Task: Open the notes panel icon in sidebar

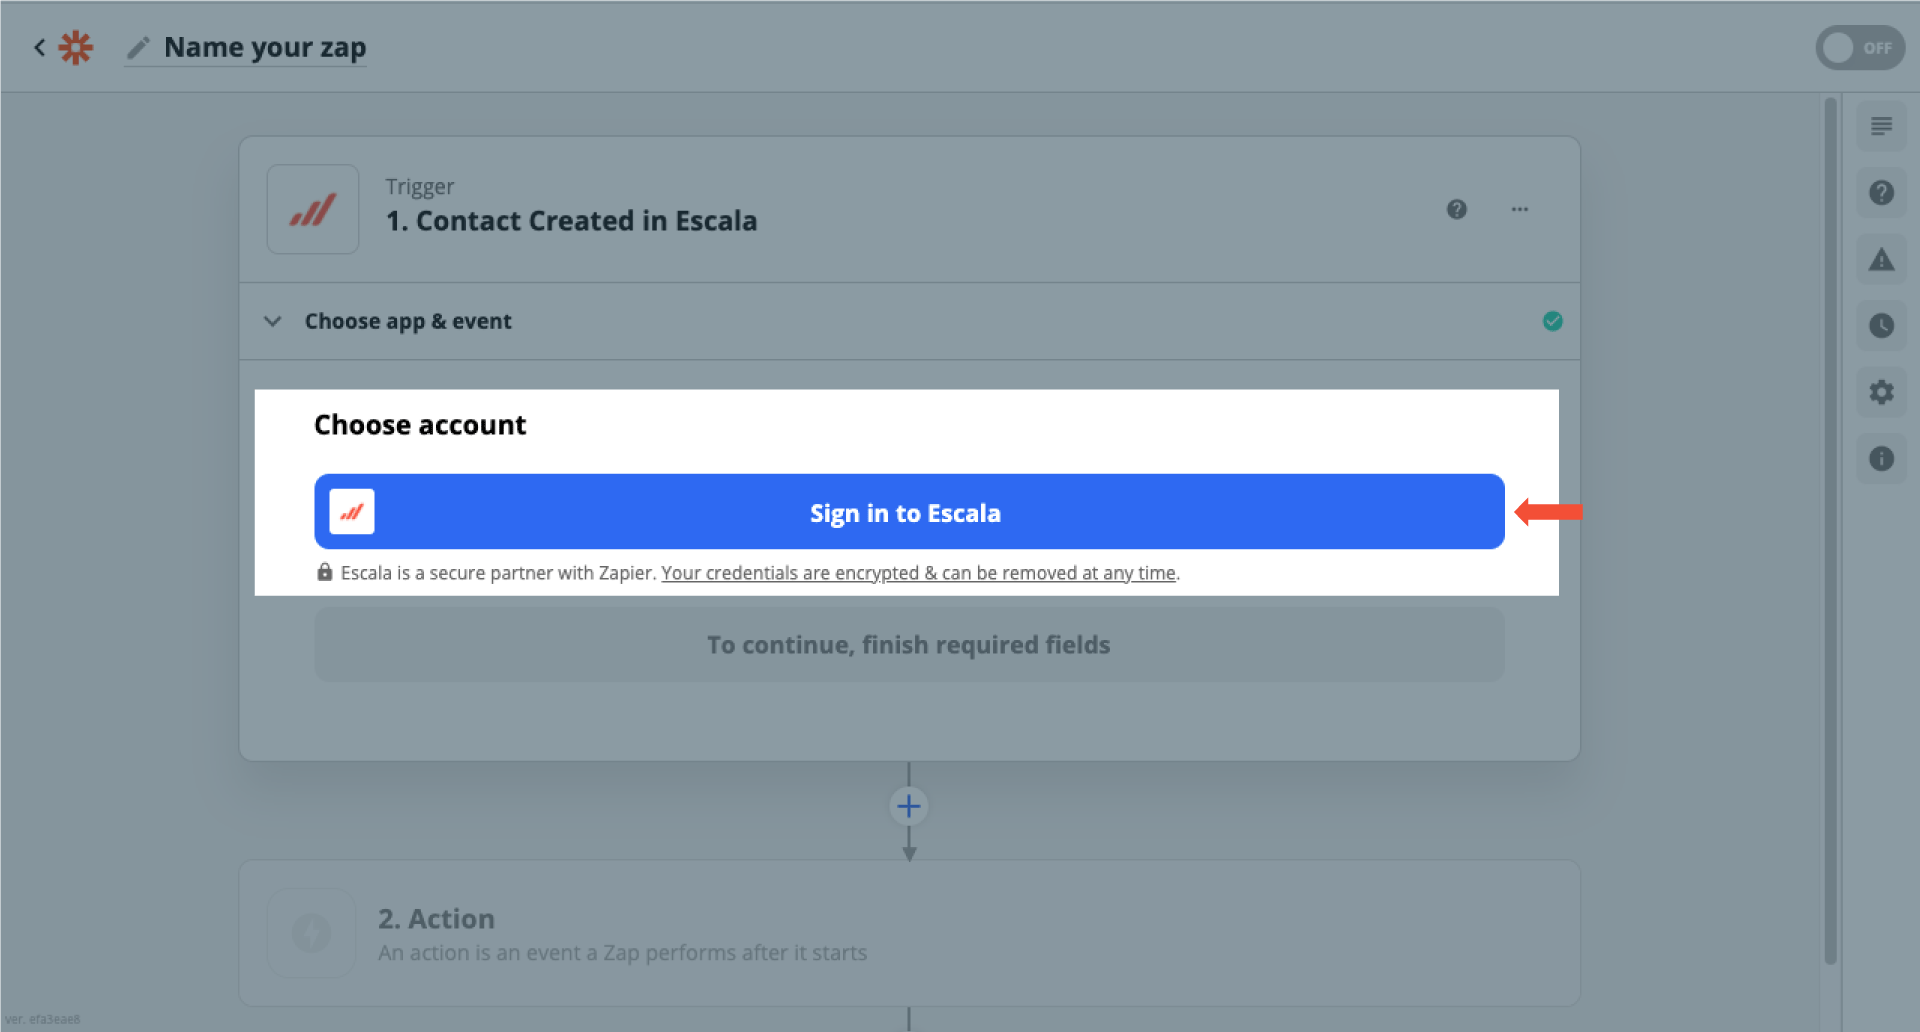Action: [1881, 126]
